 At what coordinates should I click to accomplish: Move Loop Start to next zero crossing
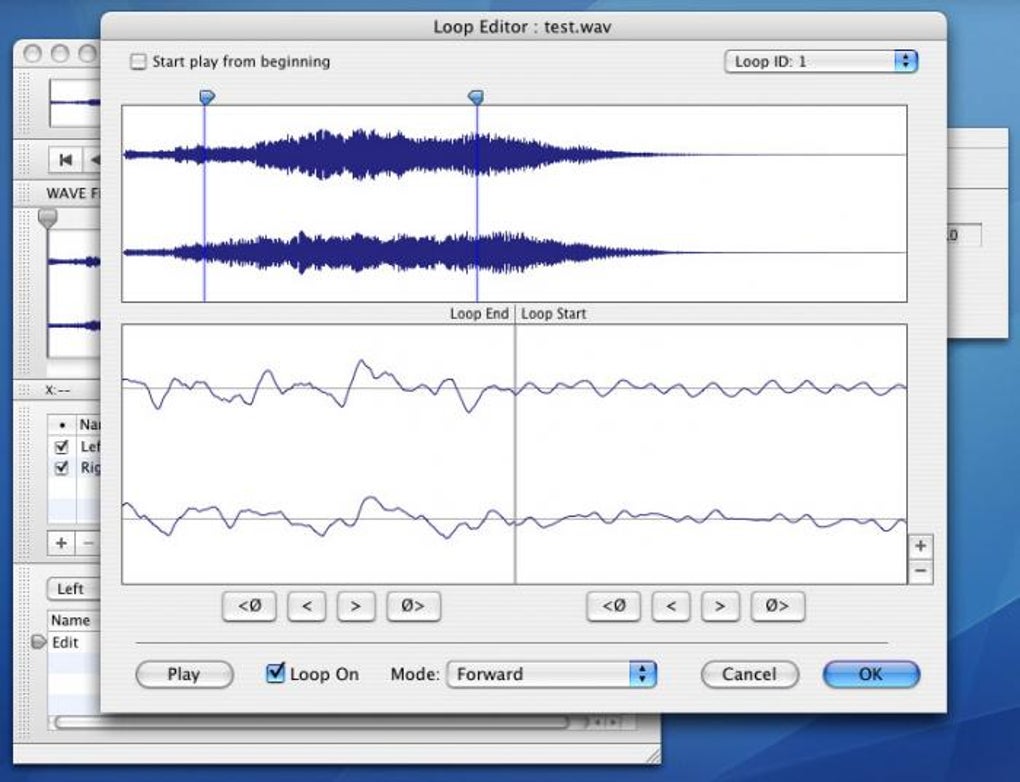(777, 606)
